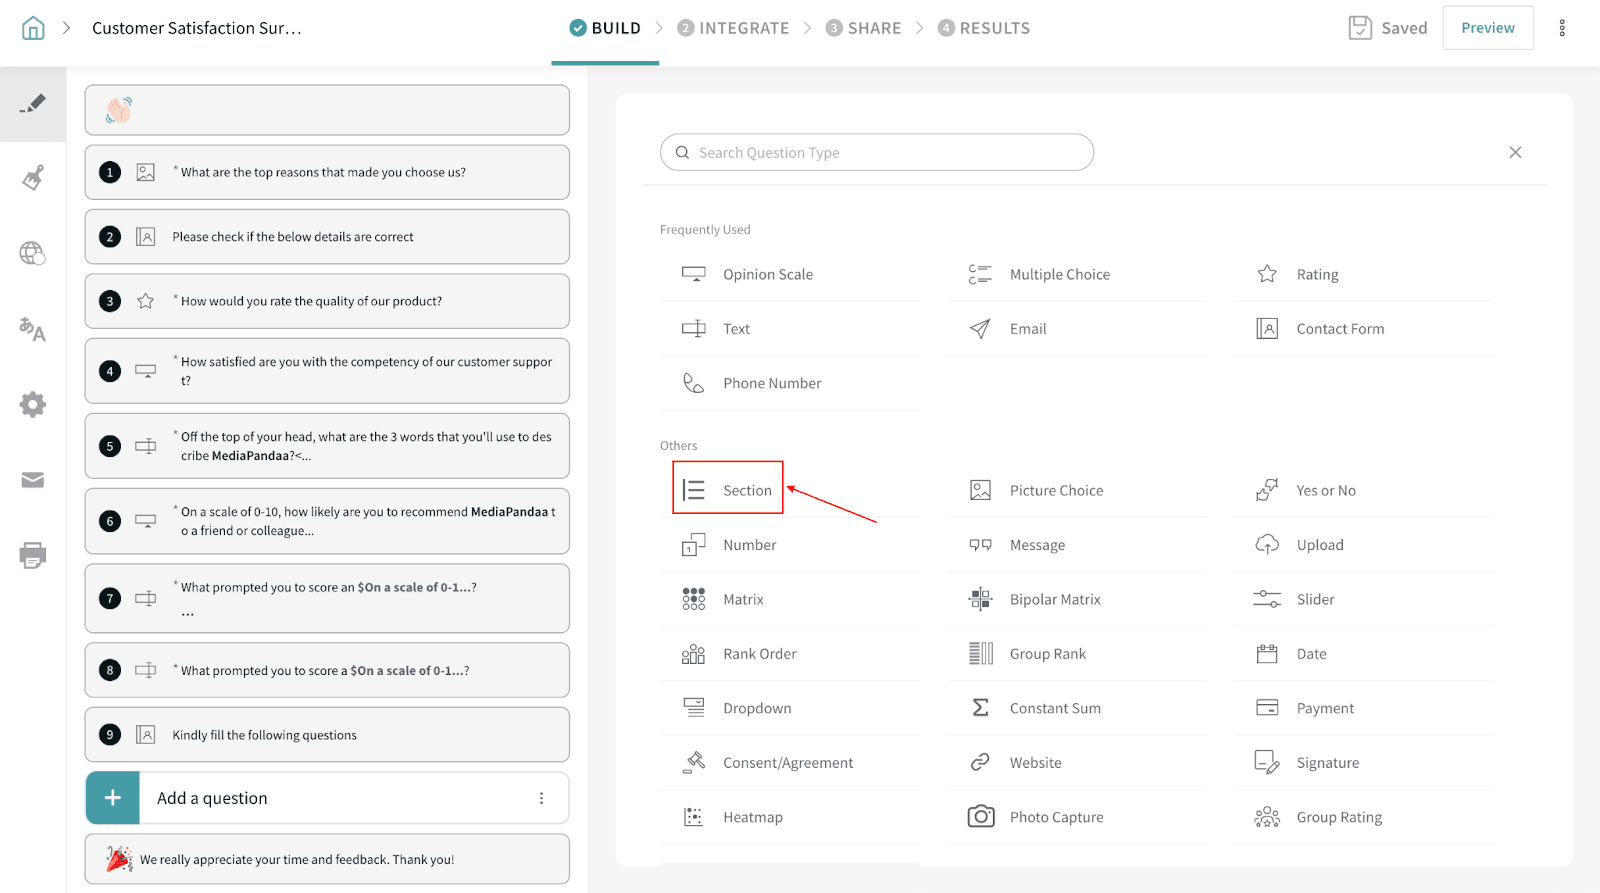Pick the Dropdown question type
This screenshot has width=1600, height=893.
(x=757, y=708)
